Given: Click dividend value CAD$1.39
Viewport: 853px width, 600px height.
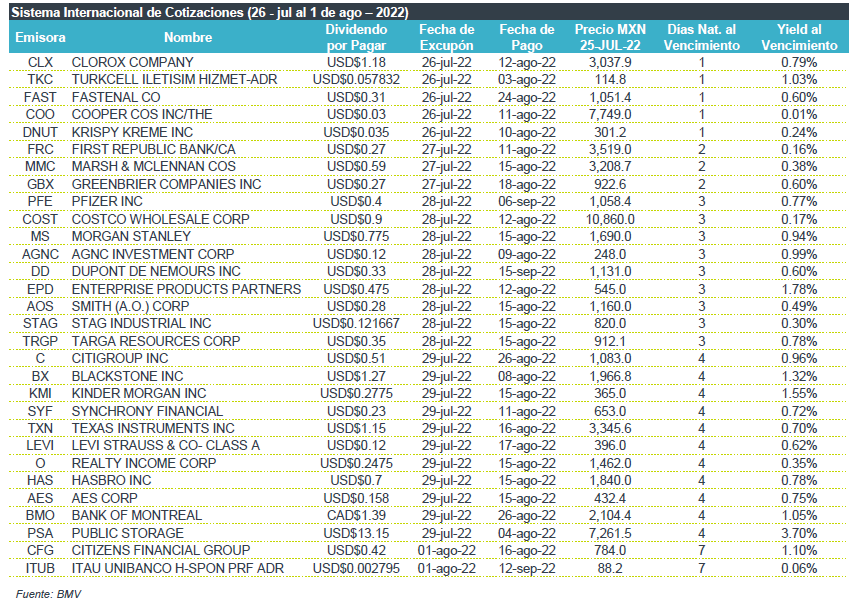Looking at the screenshot, I should 356,515.
